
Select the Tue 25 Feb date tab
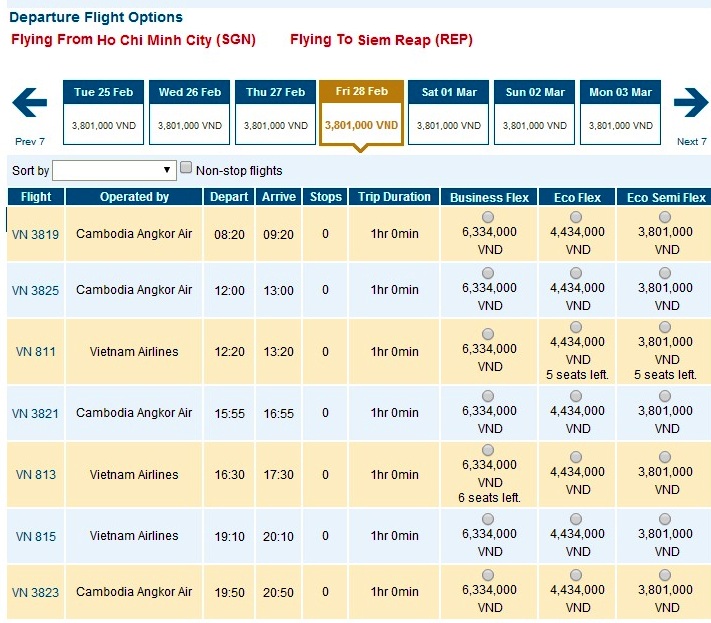click(x=103, y=110)
